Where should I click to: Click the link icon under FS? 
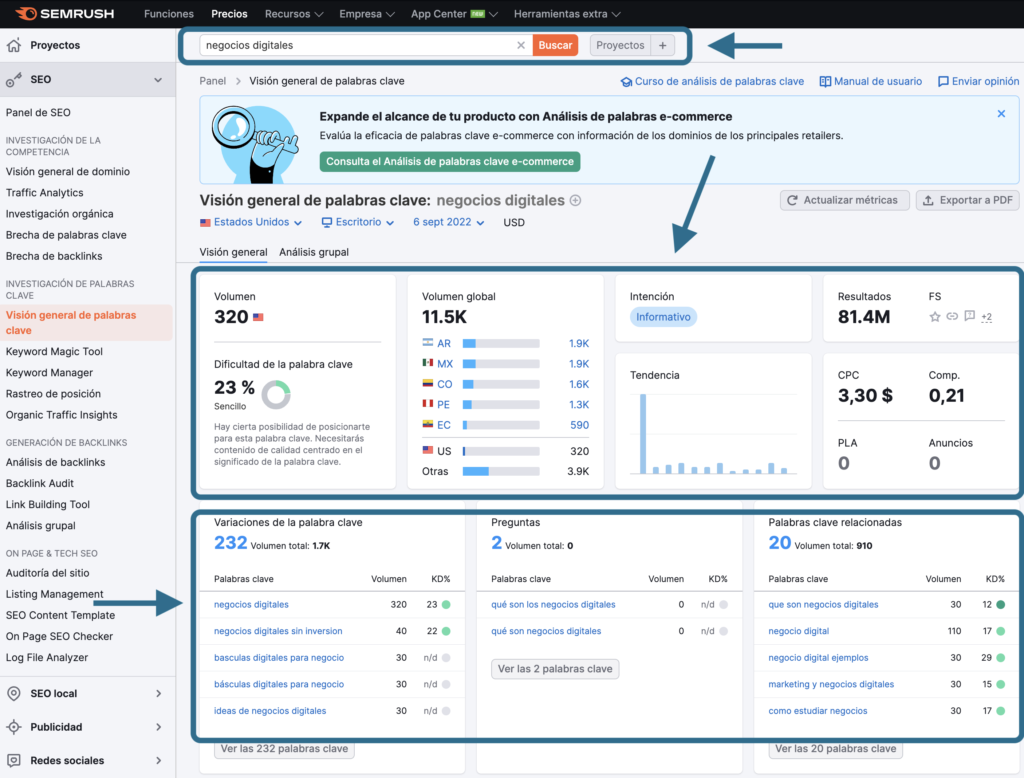(x=951, y=315)
